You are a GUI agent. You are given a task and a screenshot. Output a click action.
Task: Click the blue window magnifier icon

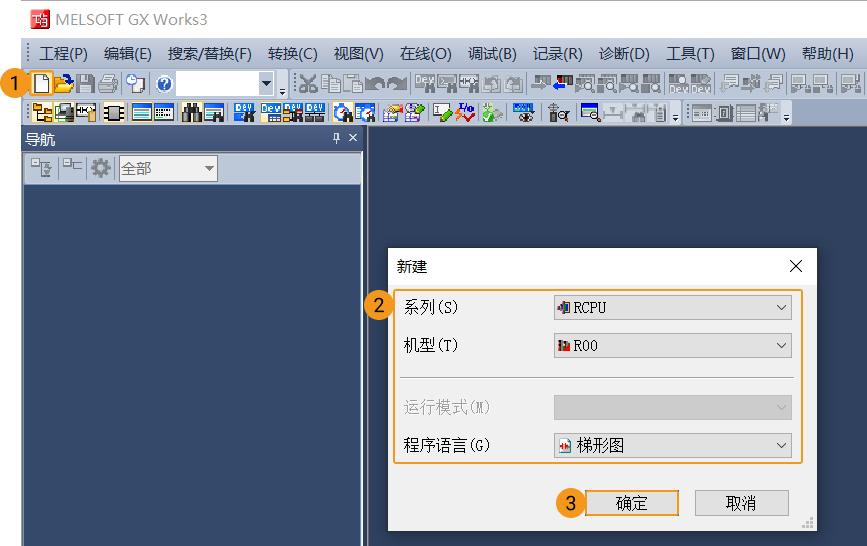[x=590, y=113]
